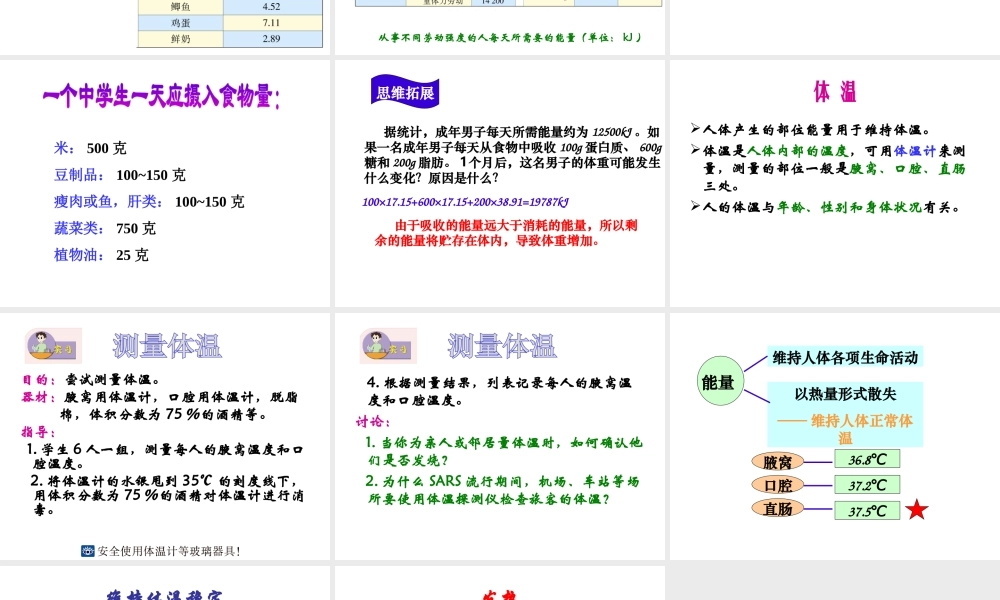The width and height of the screenshot is (1000, 600).
Task: Click the 植物油： 25 克 line
Action: pos(101,255)
